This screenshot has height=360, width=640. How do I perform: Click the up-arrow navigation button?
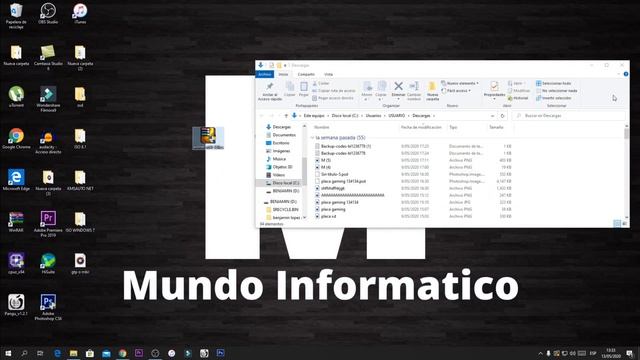286,116
